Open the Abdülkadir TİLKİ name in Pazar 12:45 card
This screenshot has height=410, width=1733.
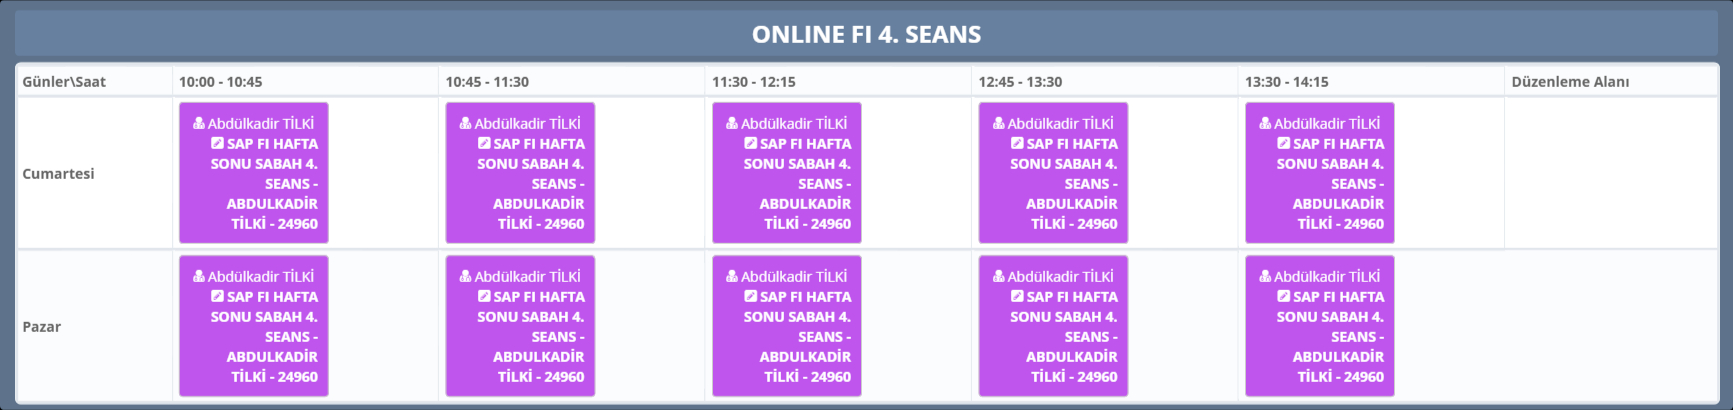coord(1060,277)
